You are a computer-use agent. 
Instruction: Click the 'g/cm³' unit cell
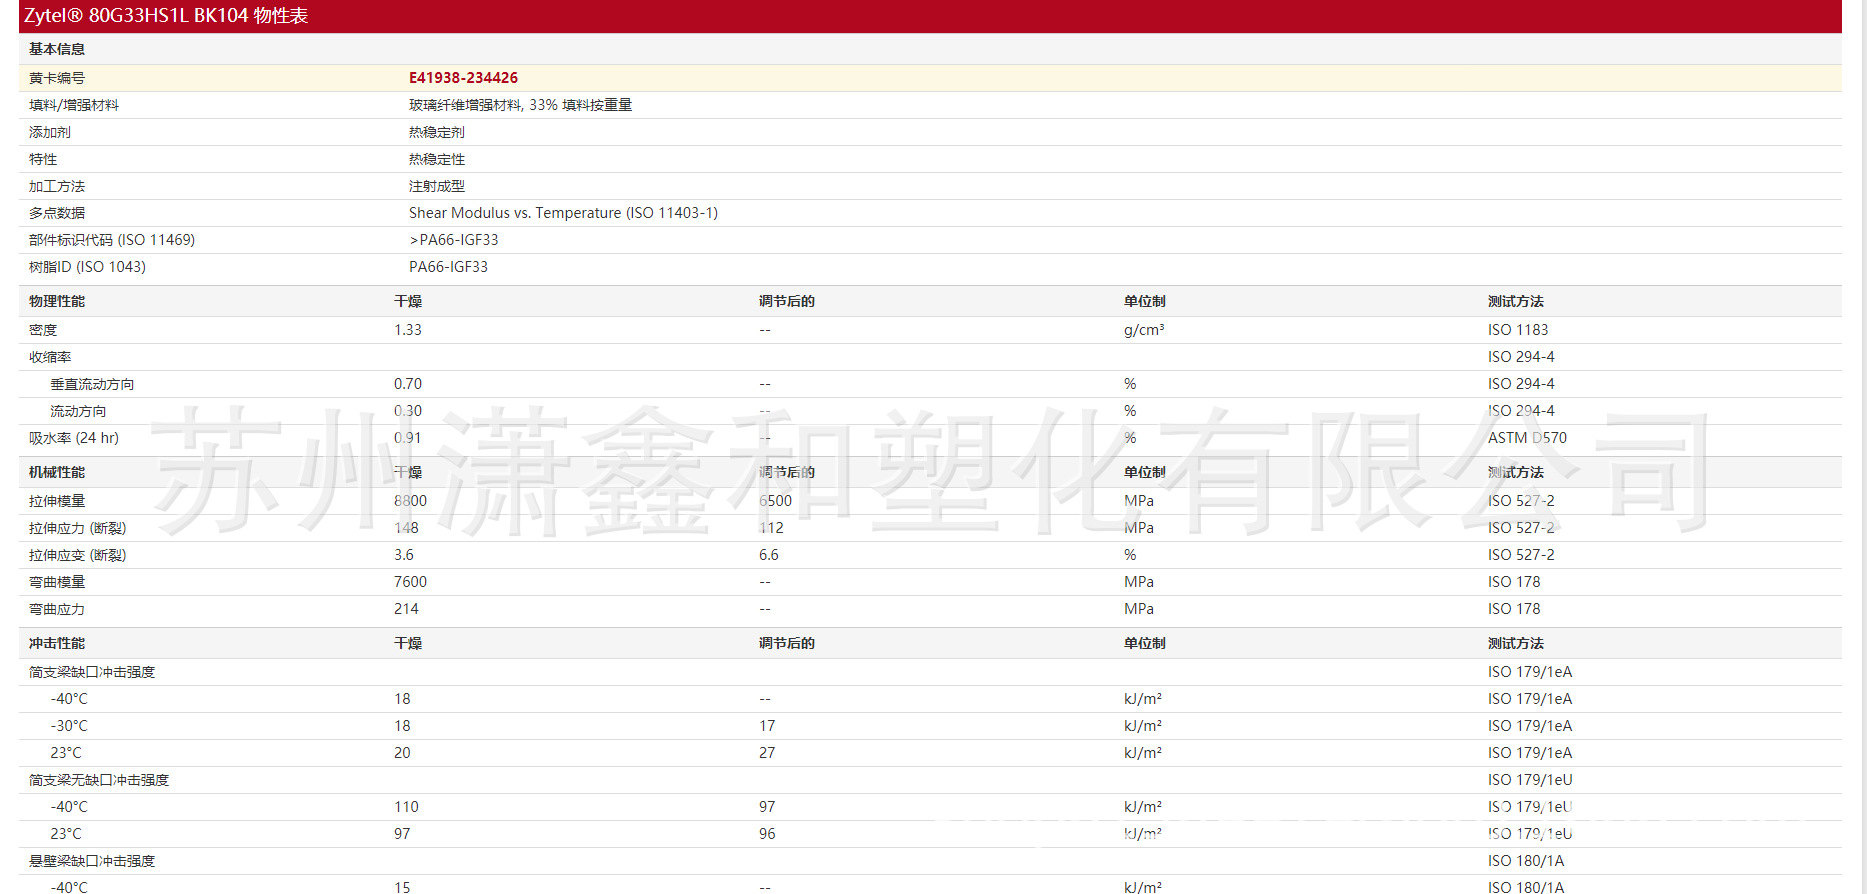coord(1144,330)
